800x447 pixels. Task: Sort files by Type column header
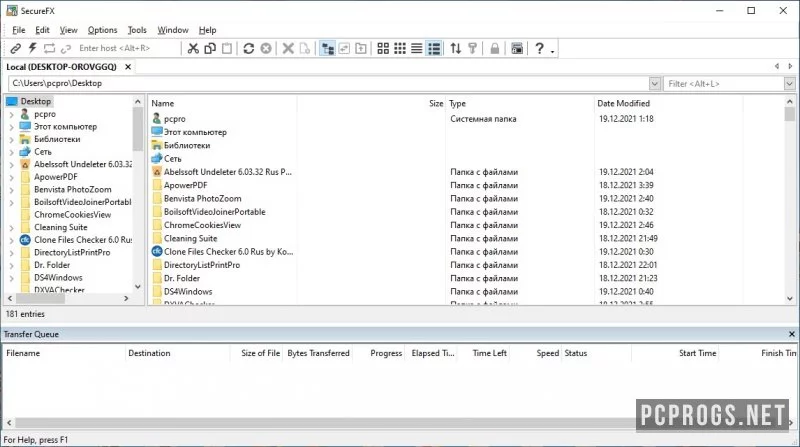point(520,103)
